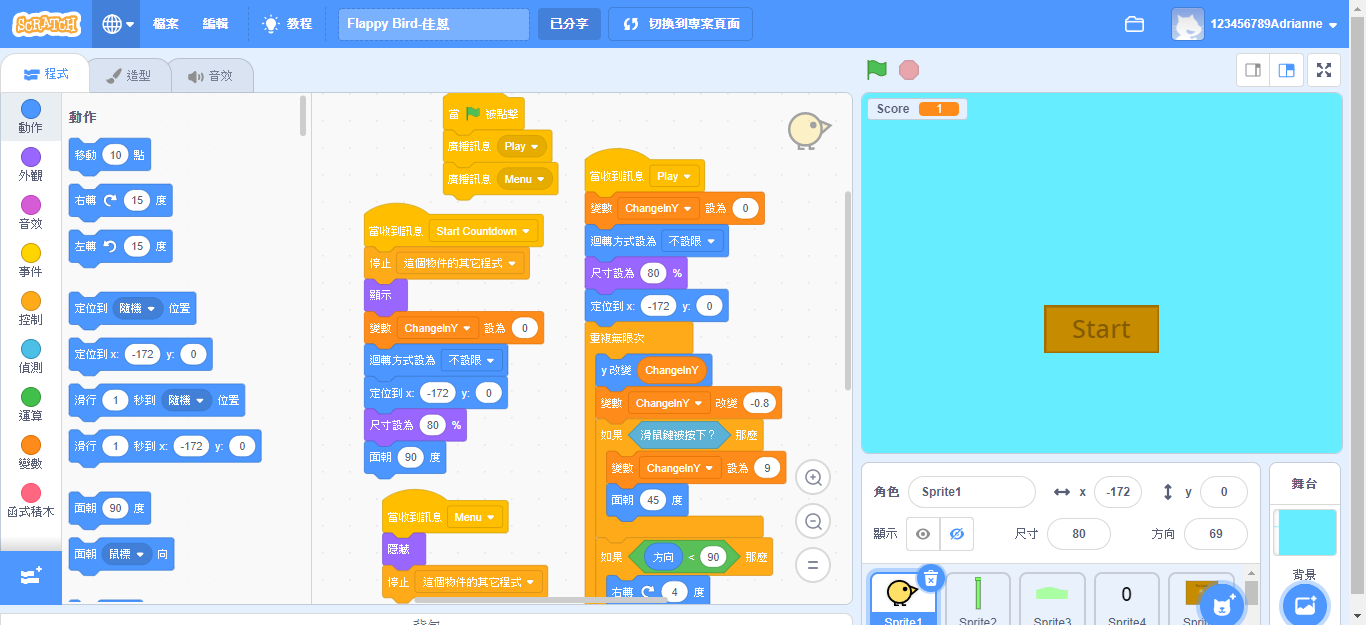Click the 方向 direction field

click(1216, 534)
